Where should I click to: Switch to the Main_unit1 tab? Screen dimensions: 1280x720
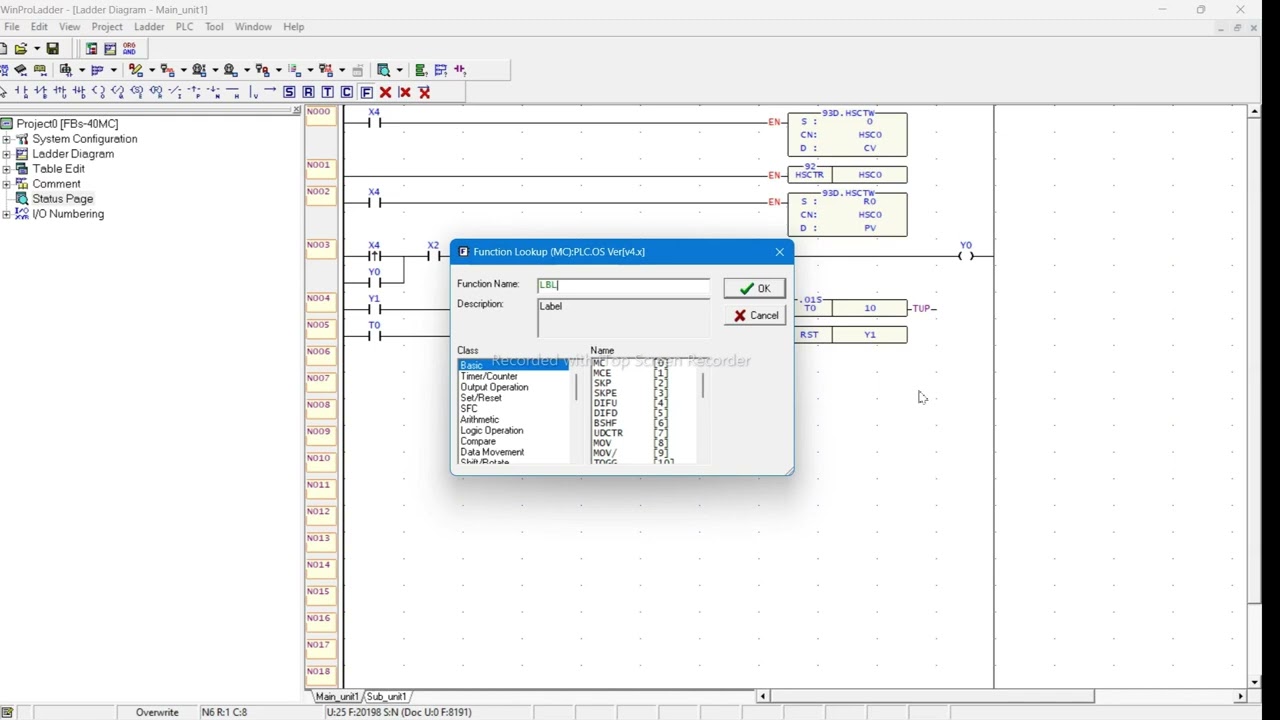tap(337, 696)
